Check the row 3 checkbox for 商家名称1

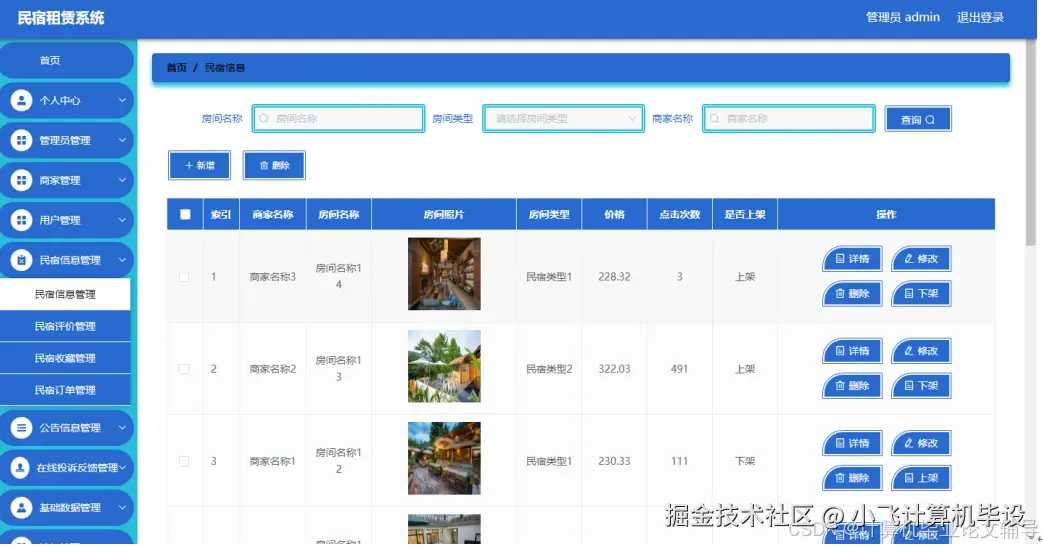184,461
